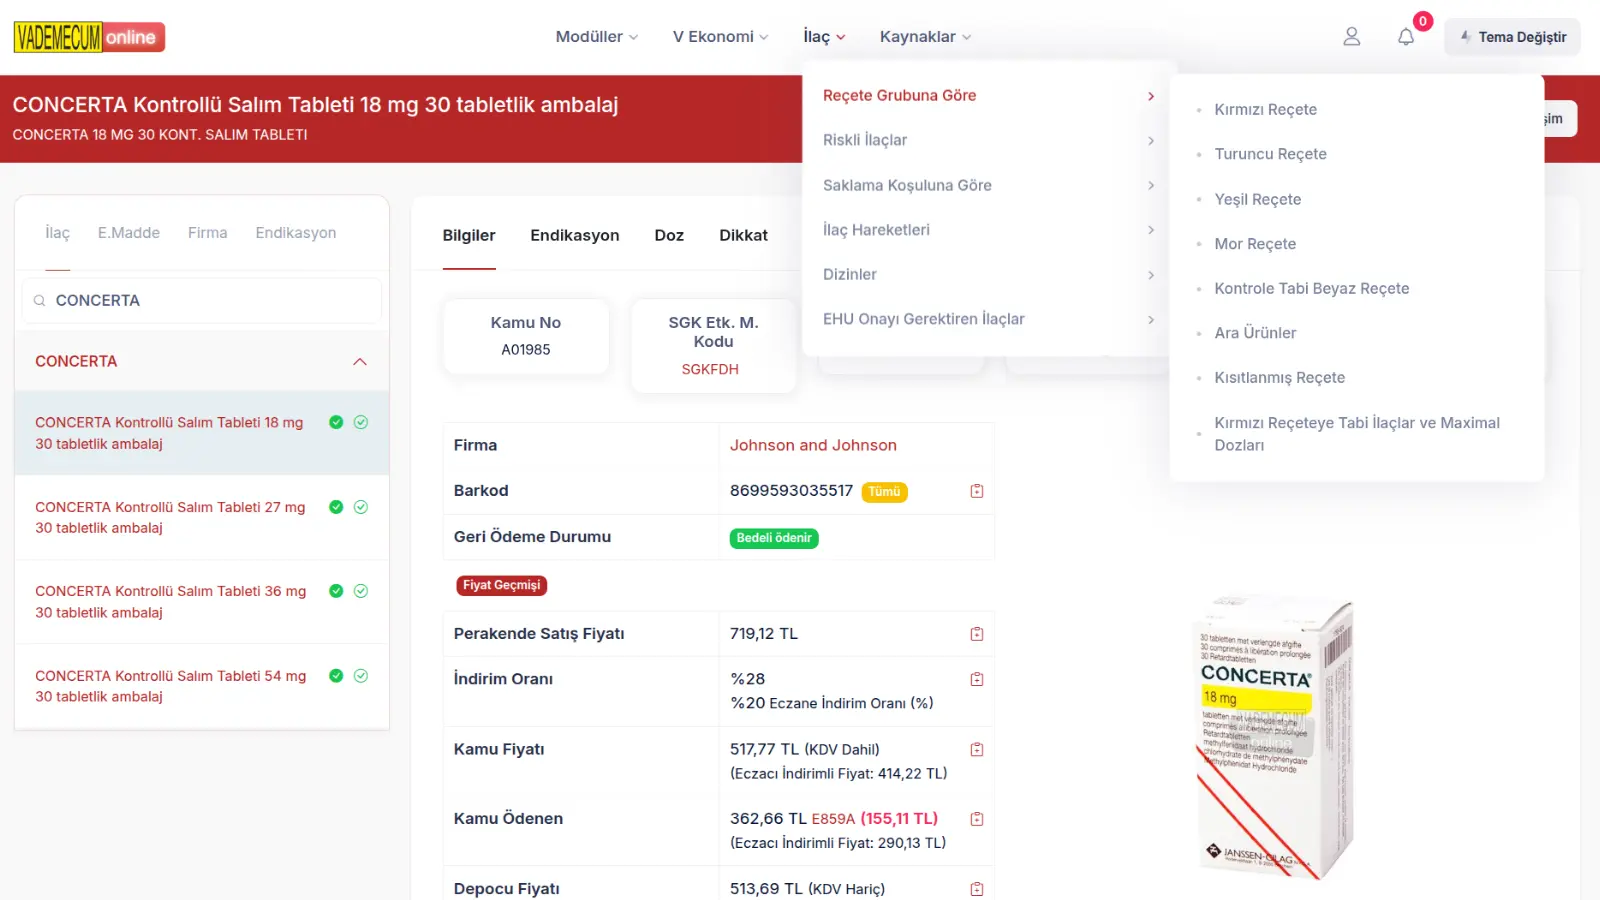Collapse the CONCERTA group chevron
Viewport: 1600px width, 900px height.
pos(360,361)
